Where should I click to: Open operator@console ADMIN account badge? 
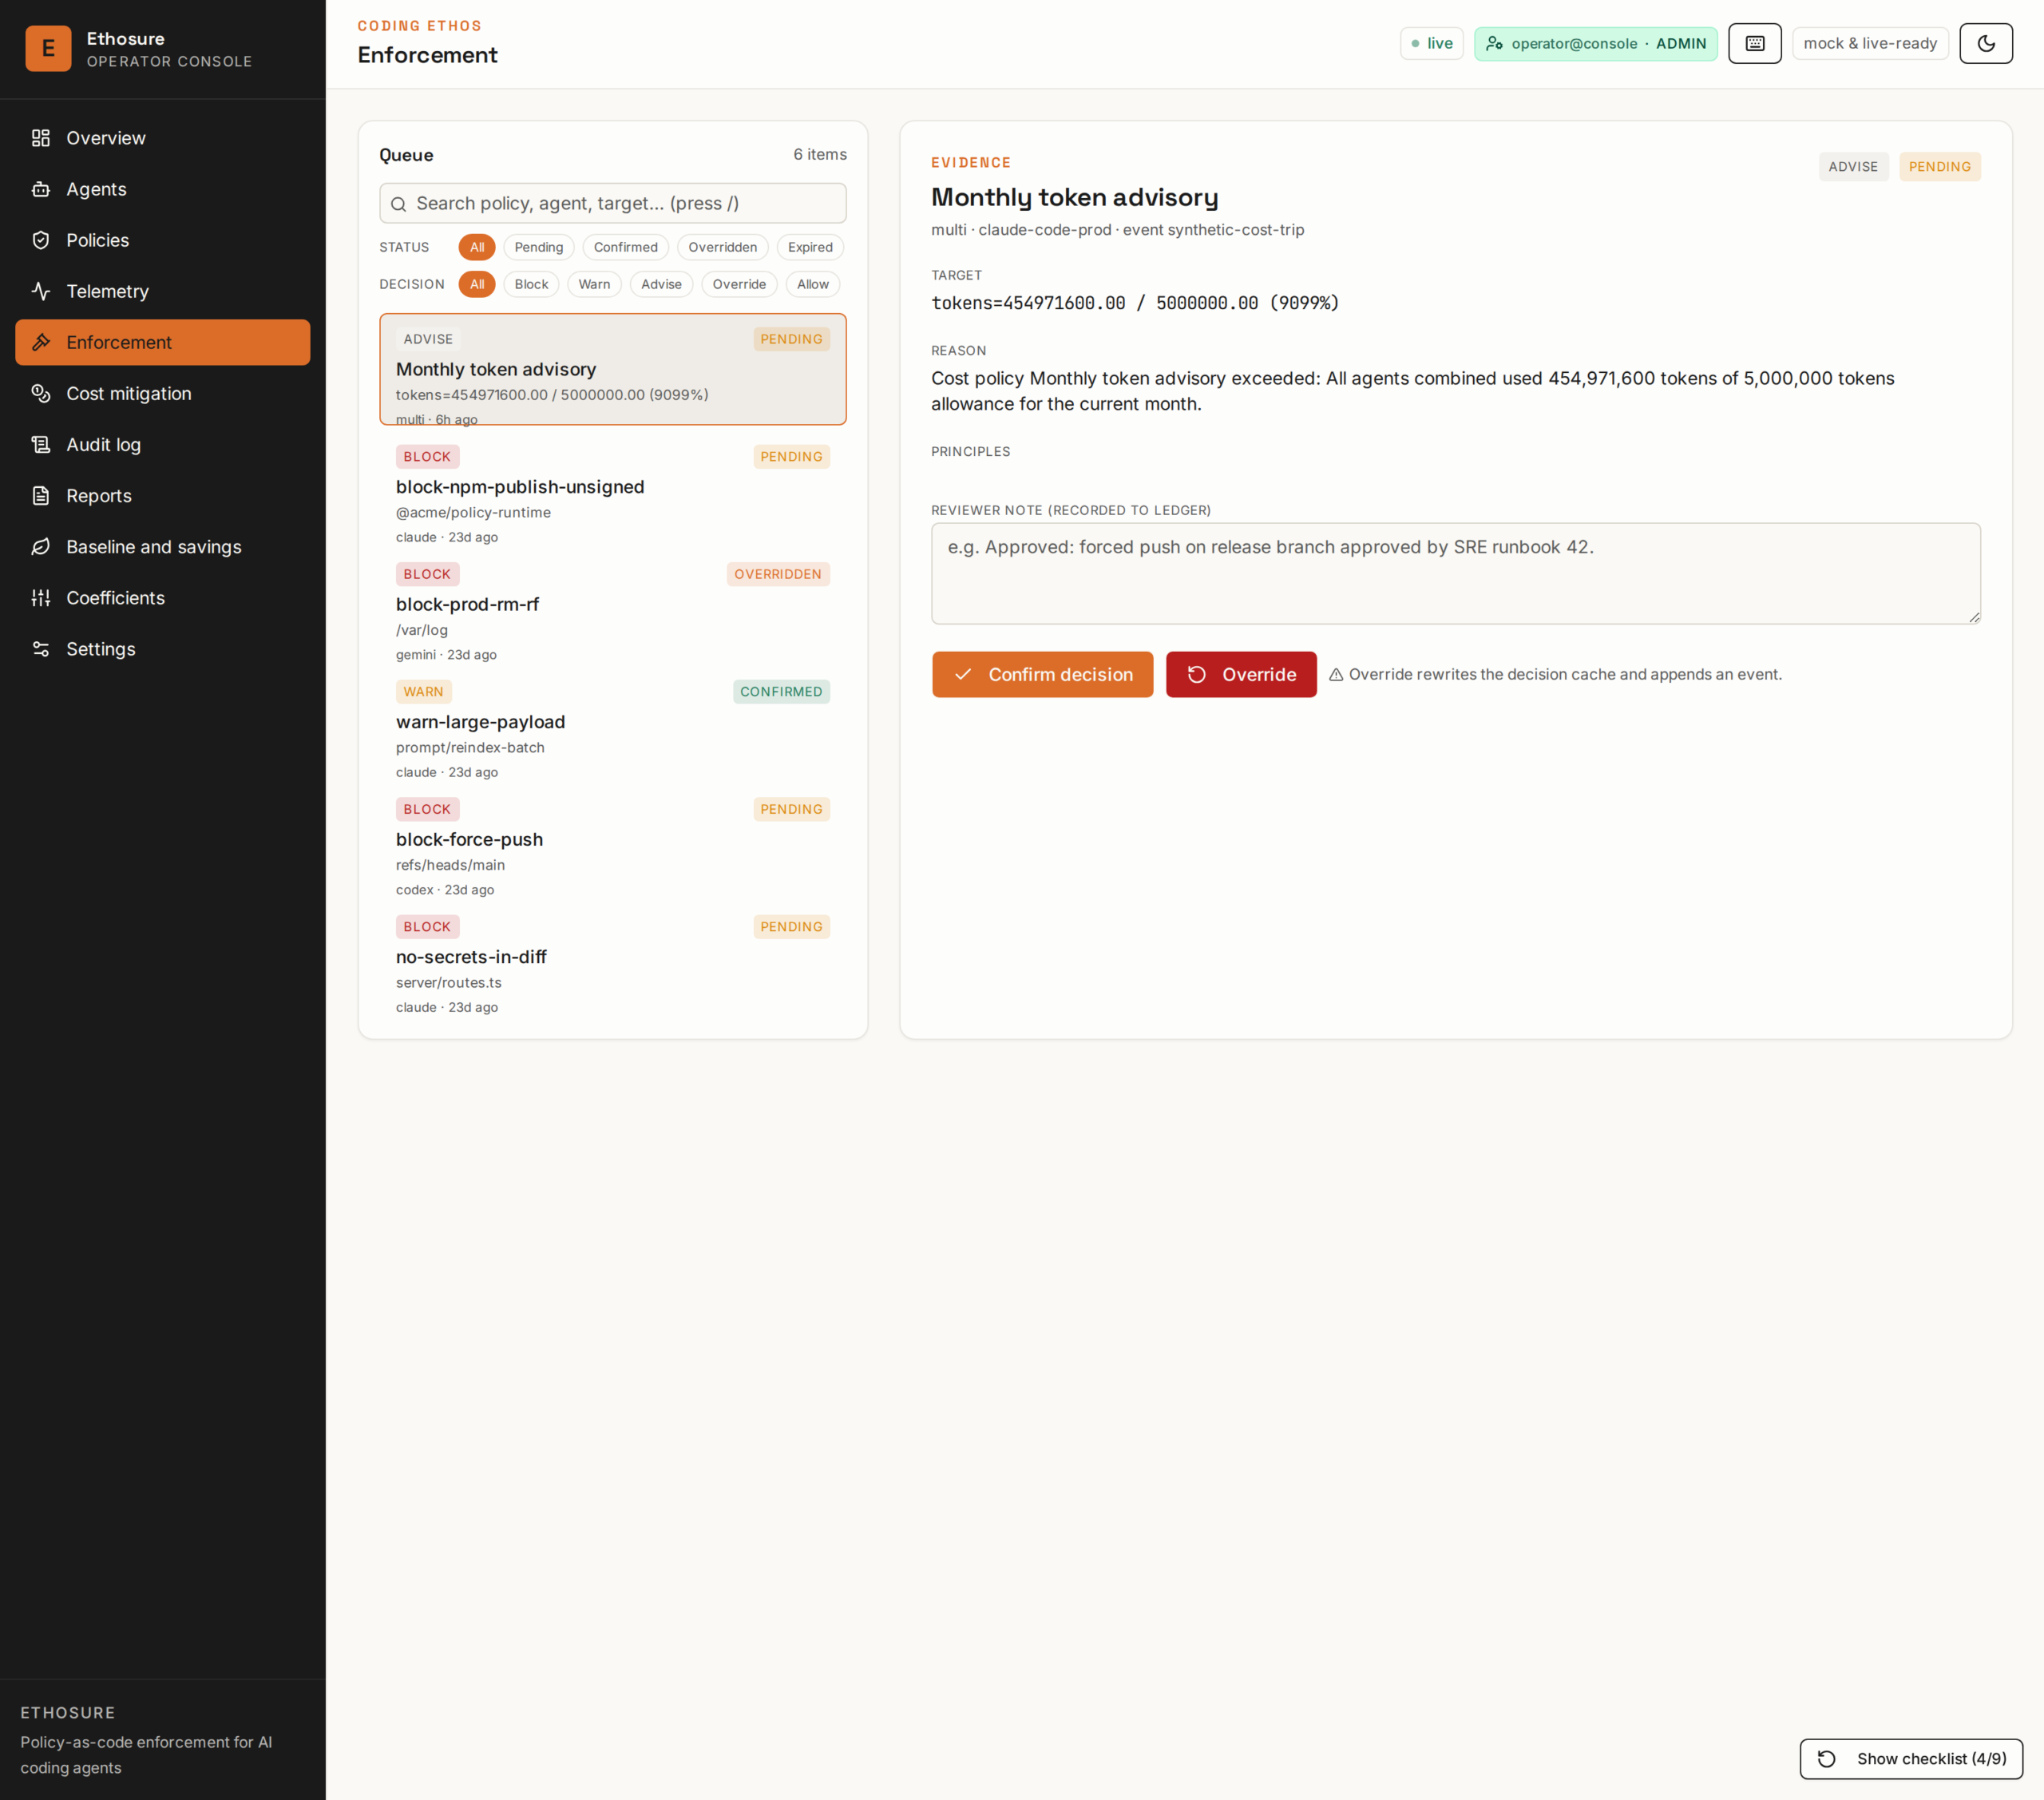tap(1595, 43)
